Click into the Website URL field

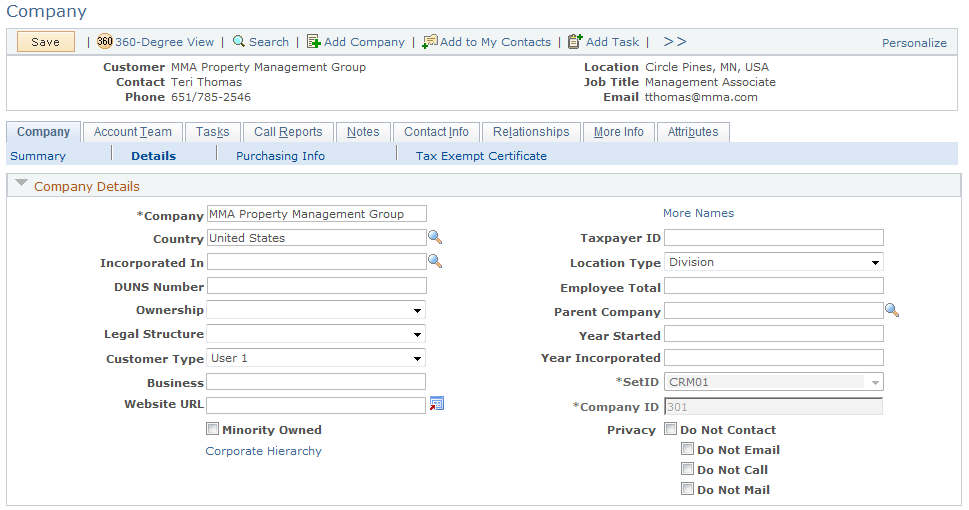(316, 405)
